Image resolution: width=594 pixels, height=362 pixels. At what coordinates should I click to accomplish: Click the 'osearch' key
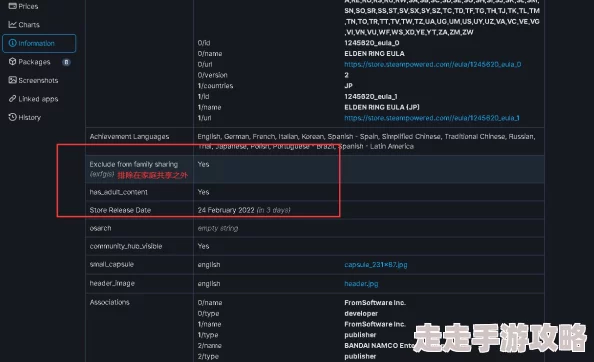pyautogui.click(x=100, y=228)
